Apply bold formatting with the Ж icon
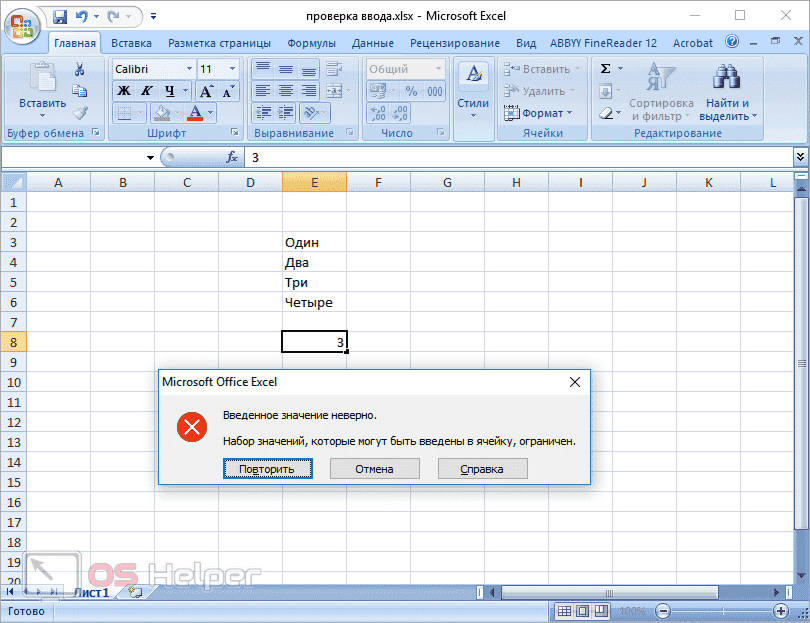The image size is (810, 623). (122, 89)
